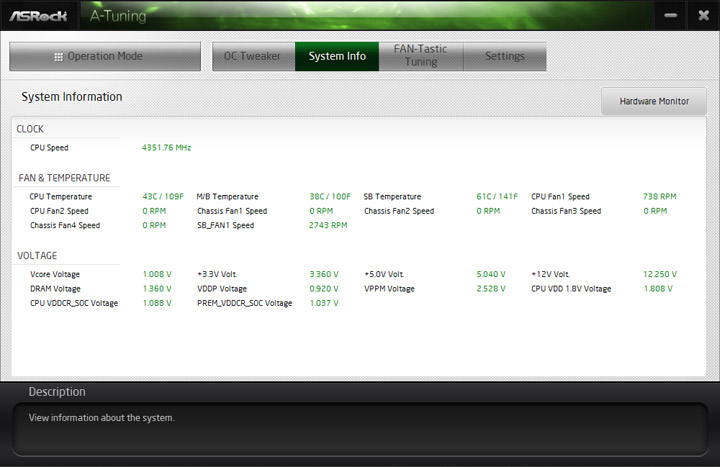Minimize the A-Tuning window
The image size is (720, 467).
click(670, 16)
